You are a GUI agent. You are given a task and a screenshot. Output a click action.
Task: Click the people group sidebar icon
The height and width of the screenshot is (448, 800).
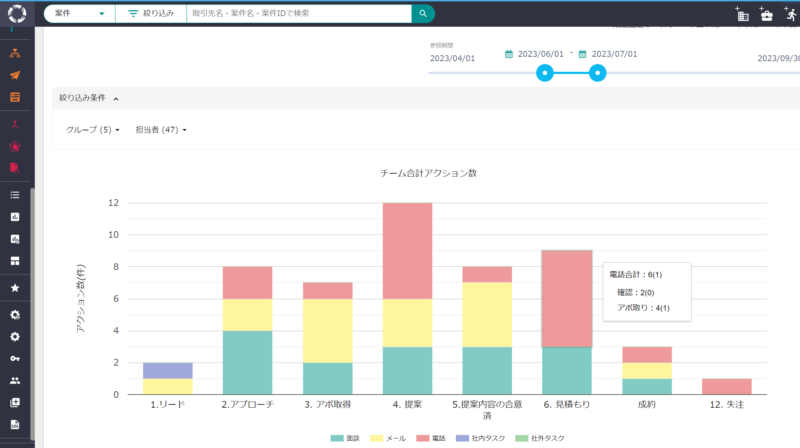coord(15,381)
